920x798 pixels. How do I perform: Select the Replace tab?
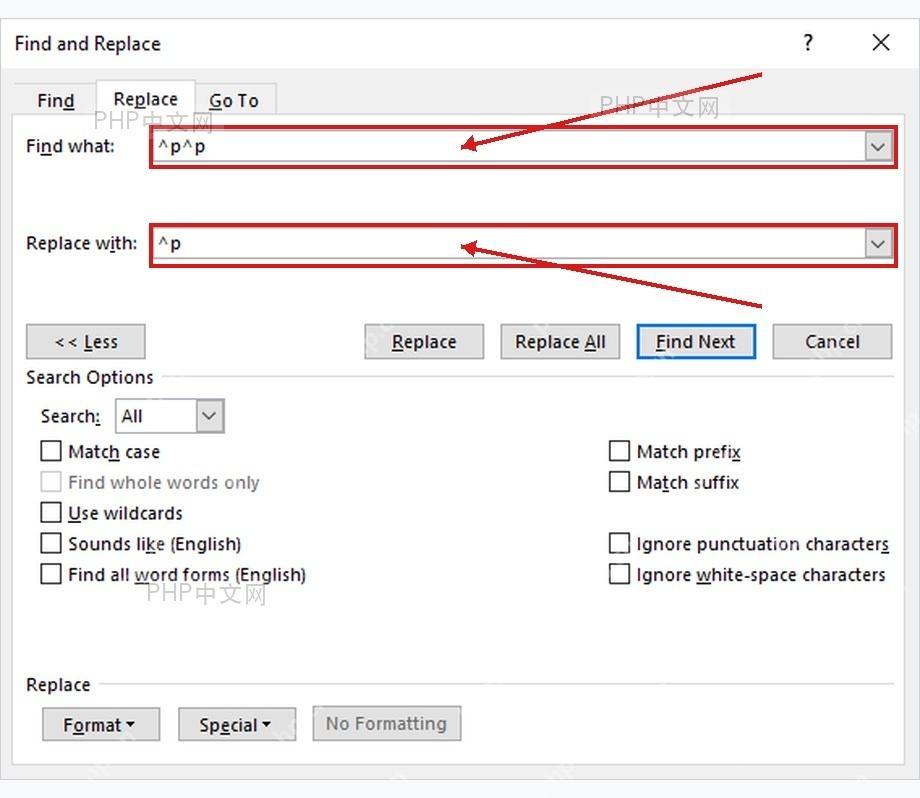(146, 99)
